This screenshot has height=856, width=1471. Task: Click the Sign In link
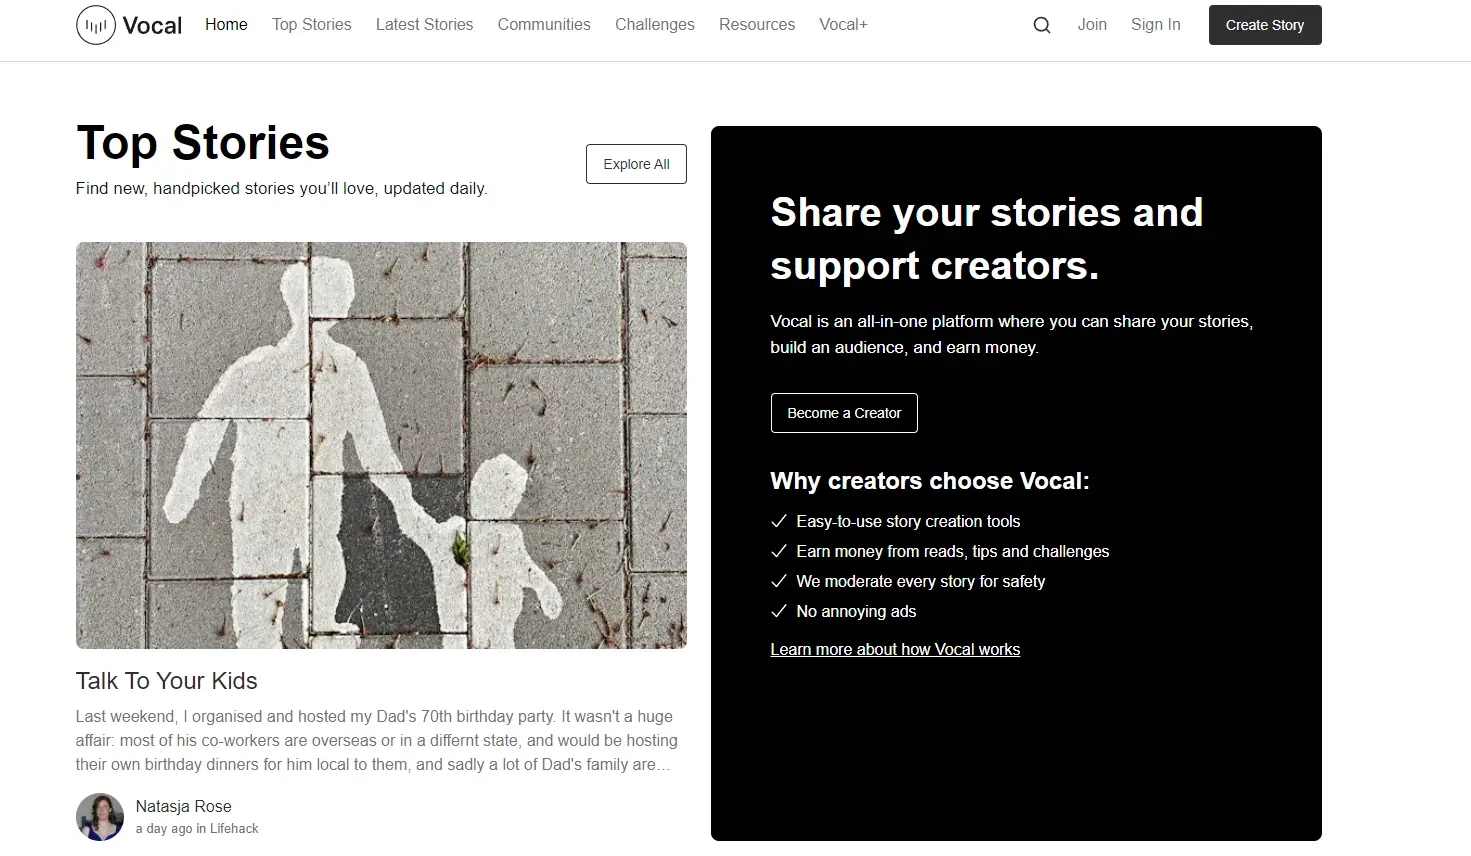pos(1155,25)
